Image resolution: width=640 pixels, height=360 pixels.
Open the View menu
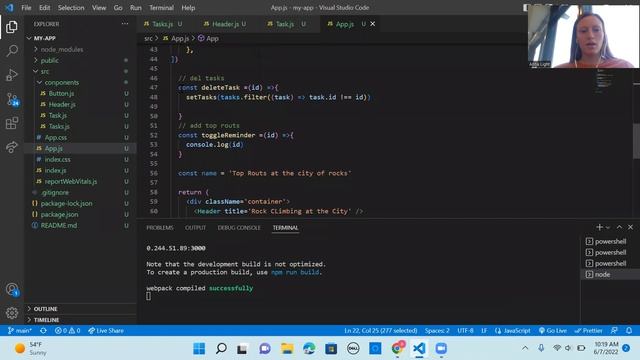tap(99, 8)
